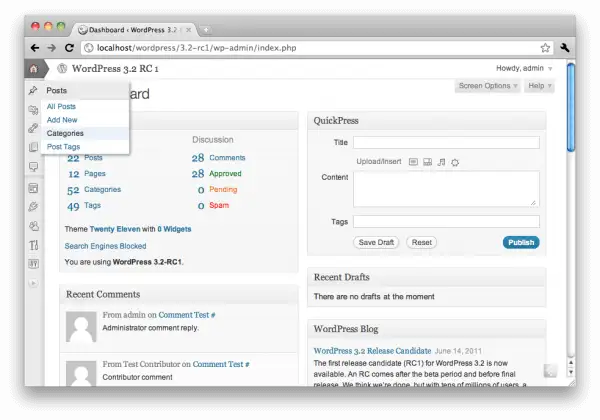Open the Comments speech bubble icon
Image resolution: width=600 pixels, height=420 pixels.
pyautogui.click(x=33, y=167)
